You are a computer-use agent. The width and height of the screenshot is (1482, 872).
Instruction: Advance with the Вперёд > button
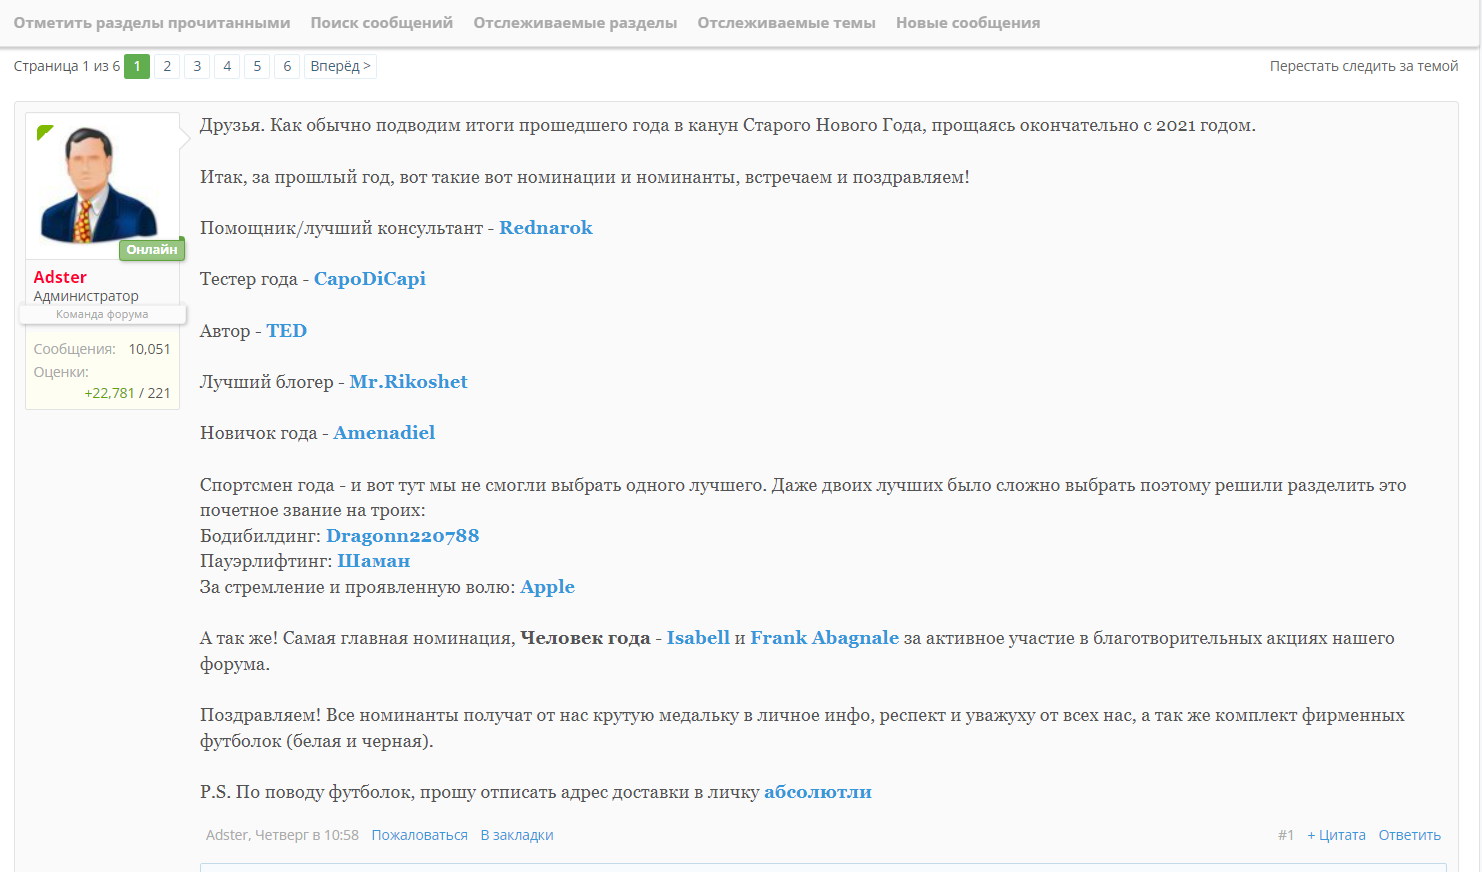pyautogui.click(x=340, y=66)
